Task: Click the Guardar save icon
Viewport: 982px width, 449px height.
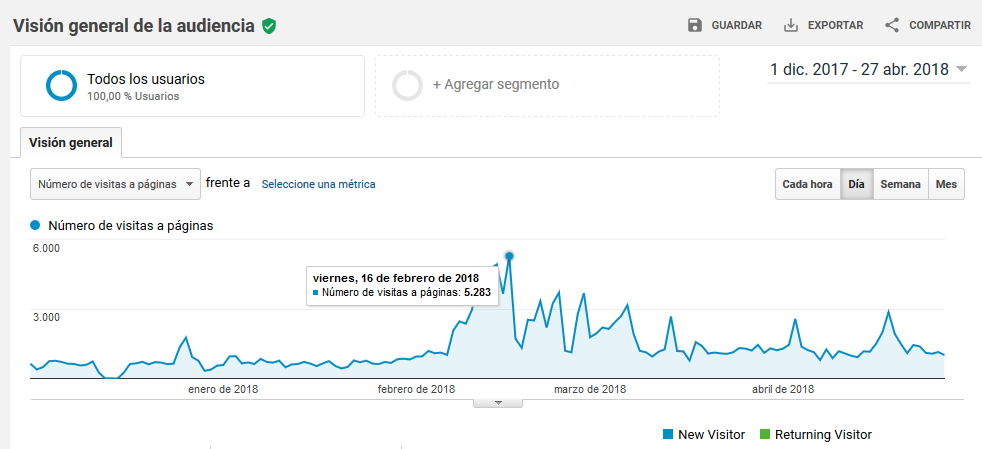Action: (695, 25)
